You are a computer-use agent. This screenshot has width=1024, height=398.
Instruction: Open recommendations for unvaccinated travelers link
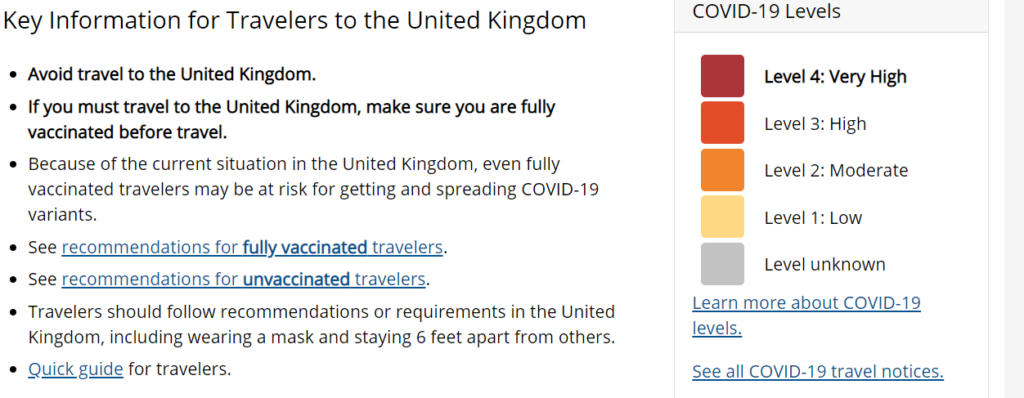pos(245,280)
